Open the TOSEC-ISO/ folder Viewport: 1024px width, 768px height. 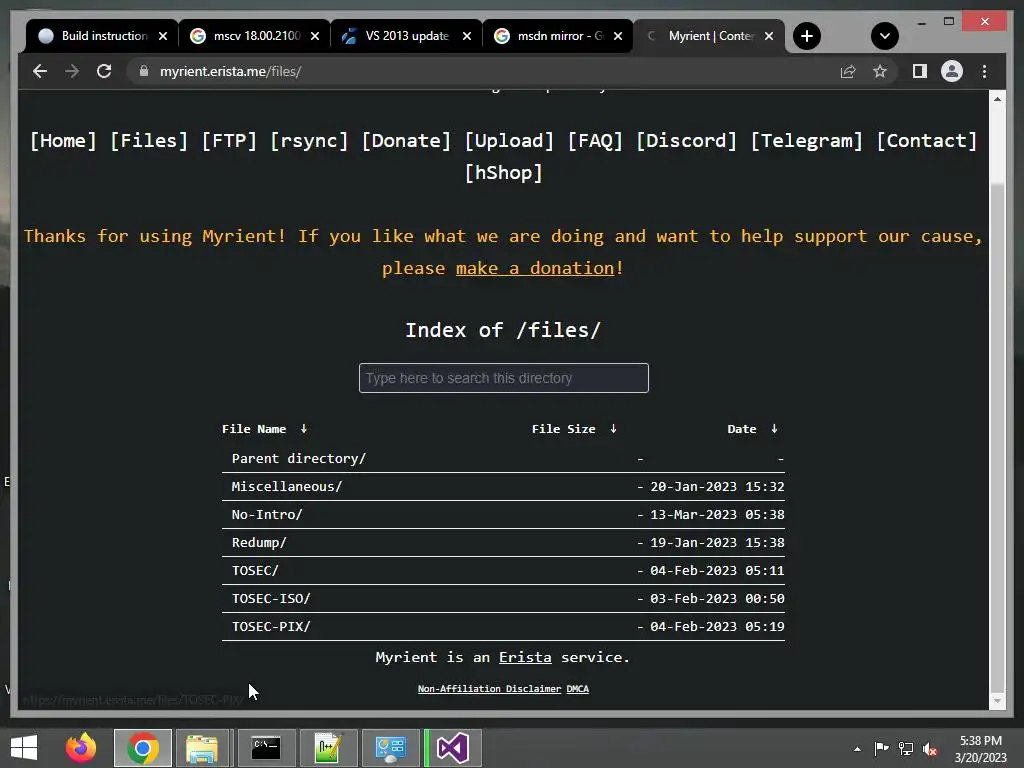271,599
